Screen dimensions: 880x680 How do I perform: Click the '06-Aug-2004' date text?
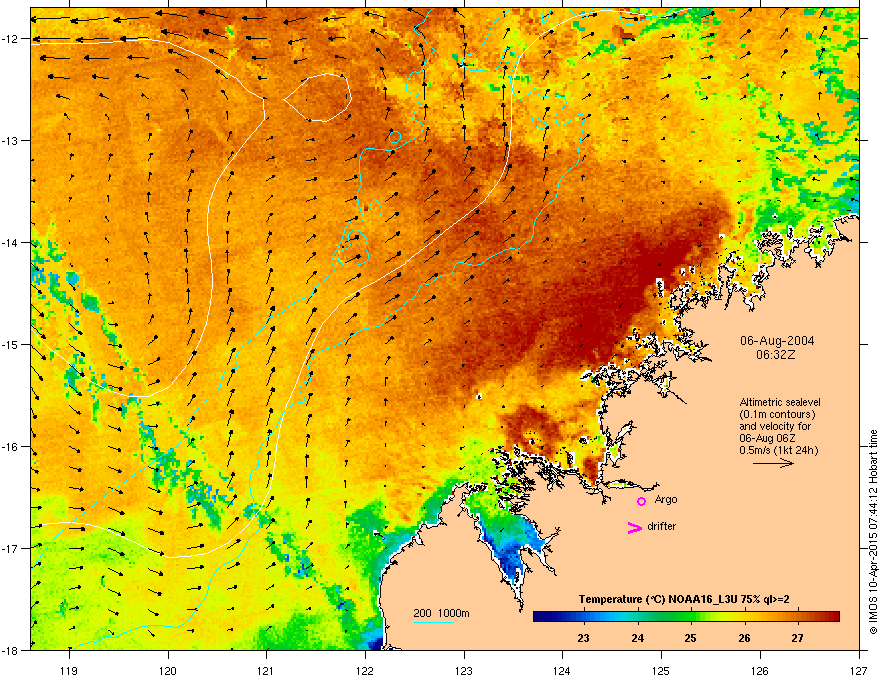[x=777, y=341]
